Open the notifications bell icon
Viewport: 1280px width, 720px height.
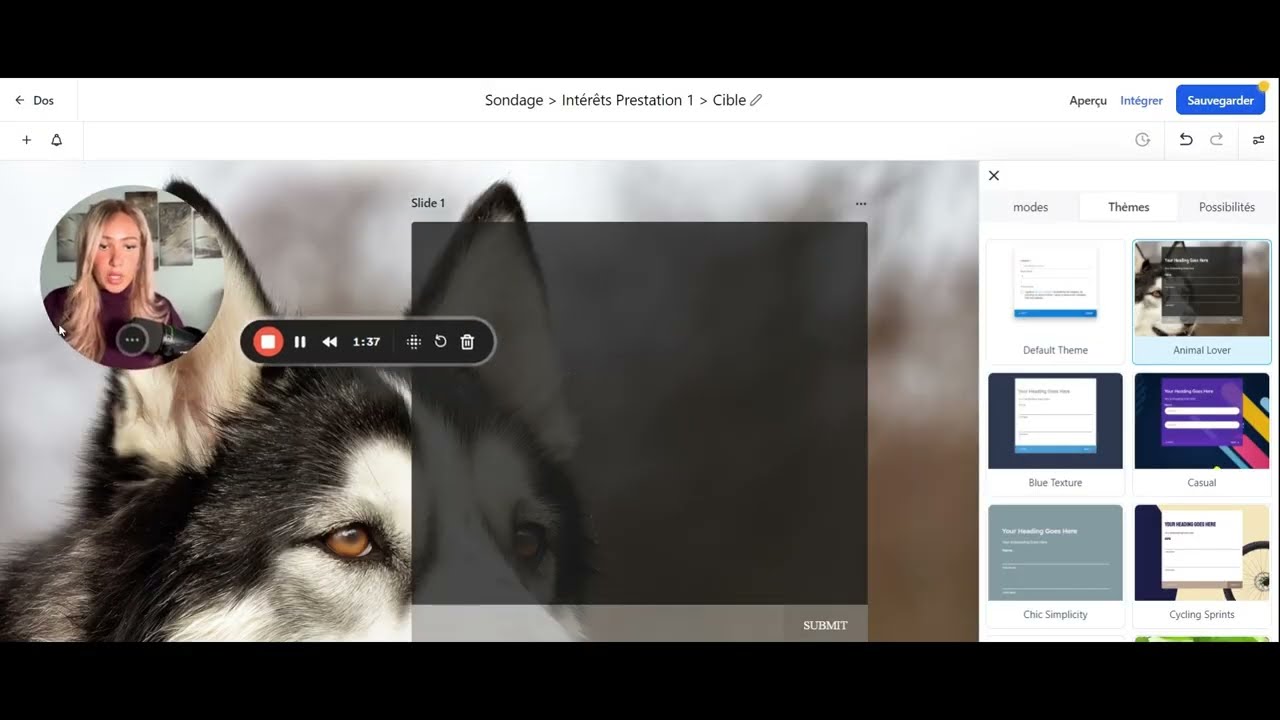point(57,140)
